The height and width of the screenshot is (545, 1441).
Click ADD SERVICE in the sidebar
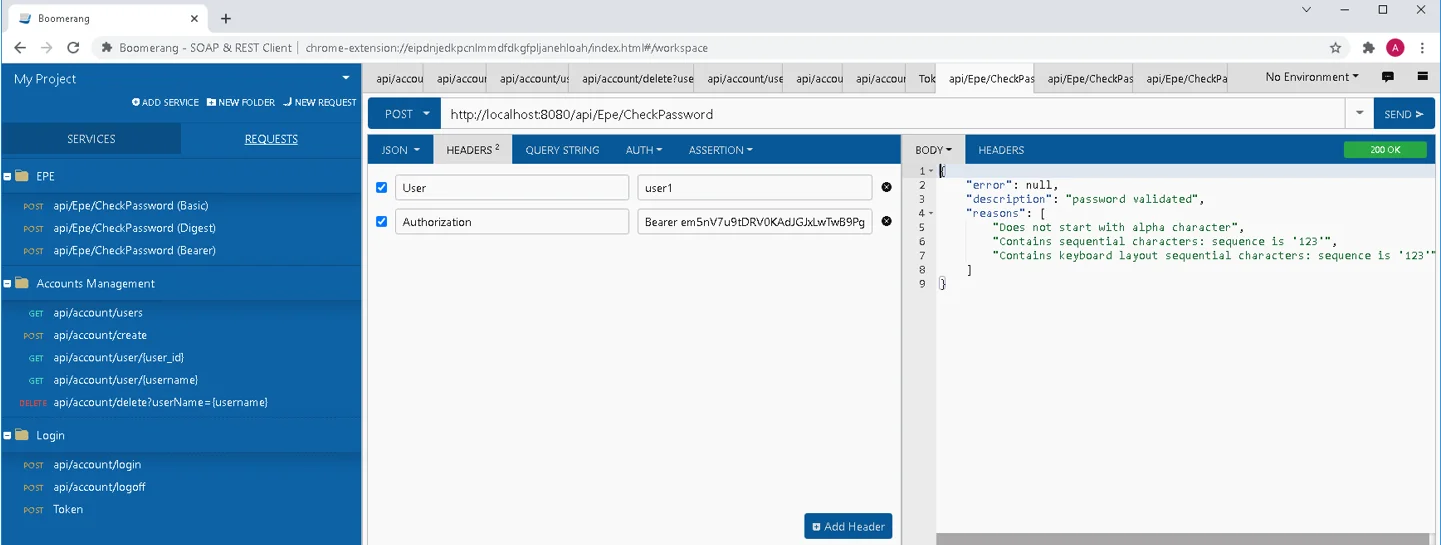click(x=165, y=102)
